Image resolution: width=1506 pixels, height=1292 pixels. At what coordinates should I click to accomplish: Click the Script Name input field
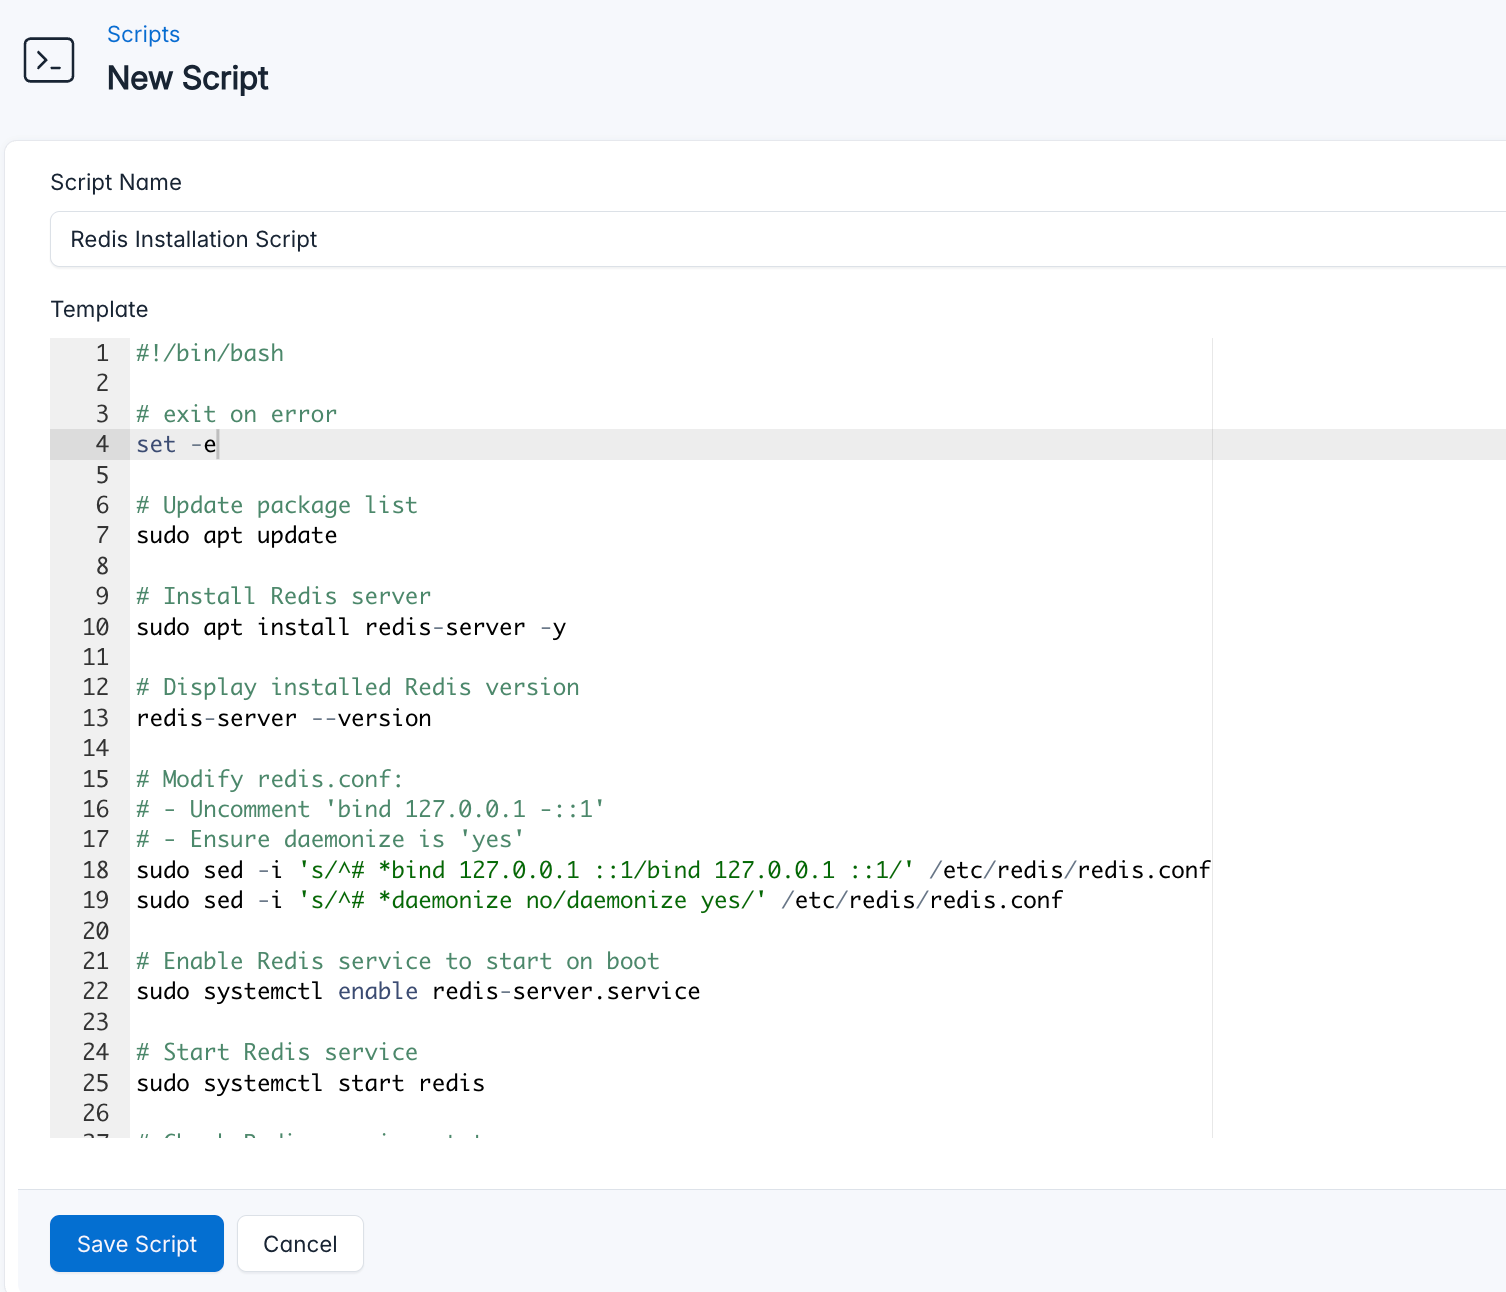[400, 239]
